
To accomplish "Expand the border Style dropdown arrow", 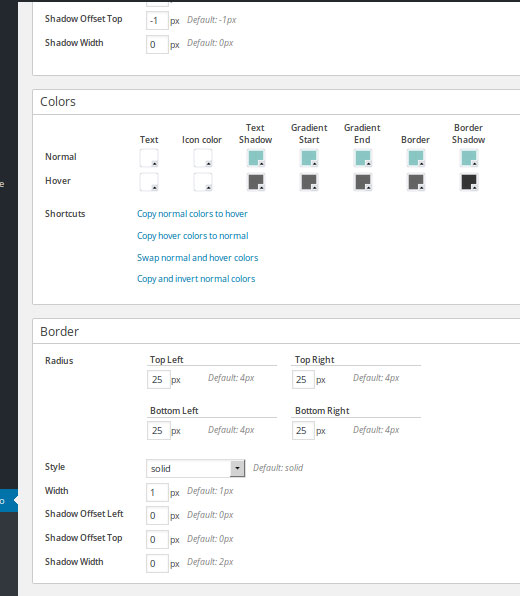I will tap(237, 468).
